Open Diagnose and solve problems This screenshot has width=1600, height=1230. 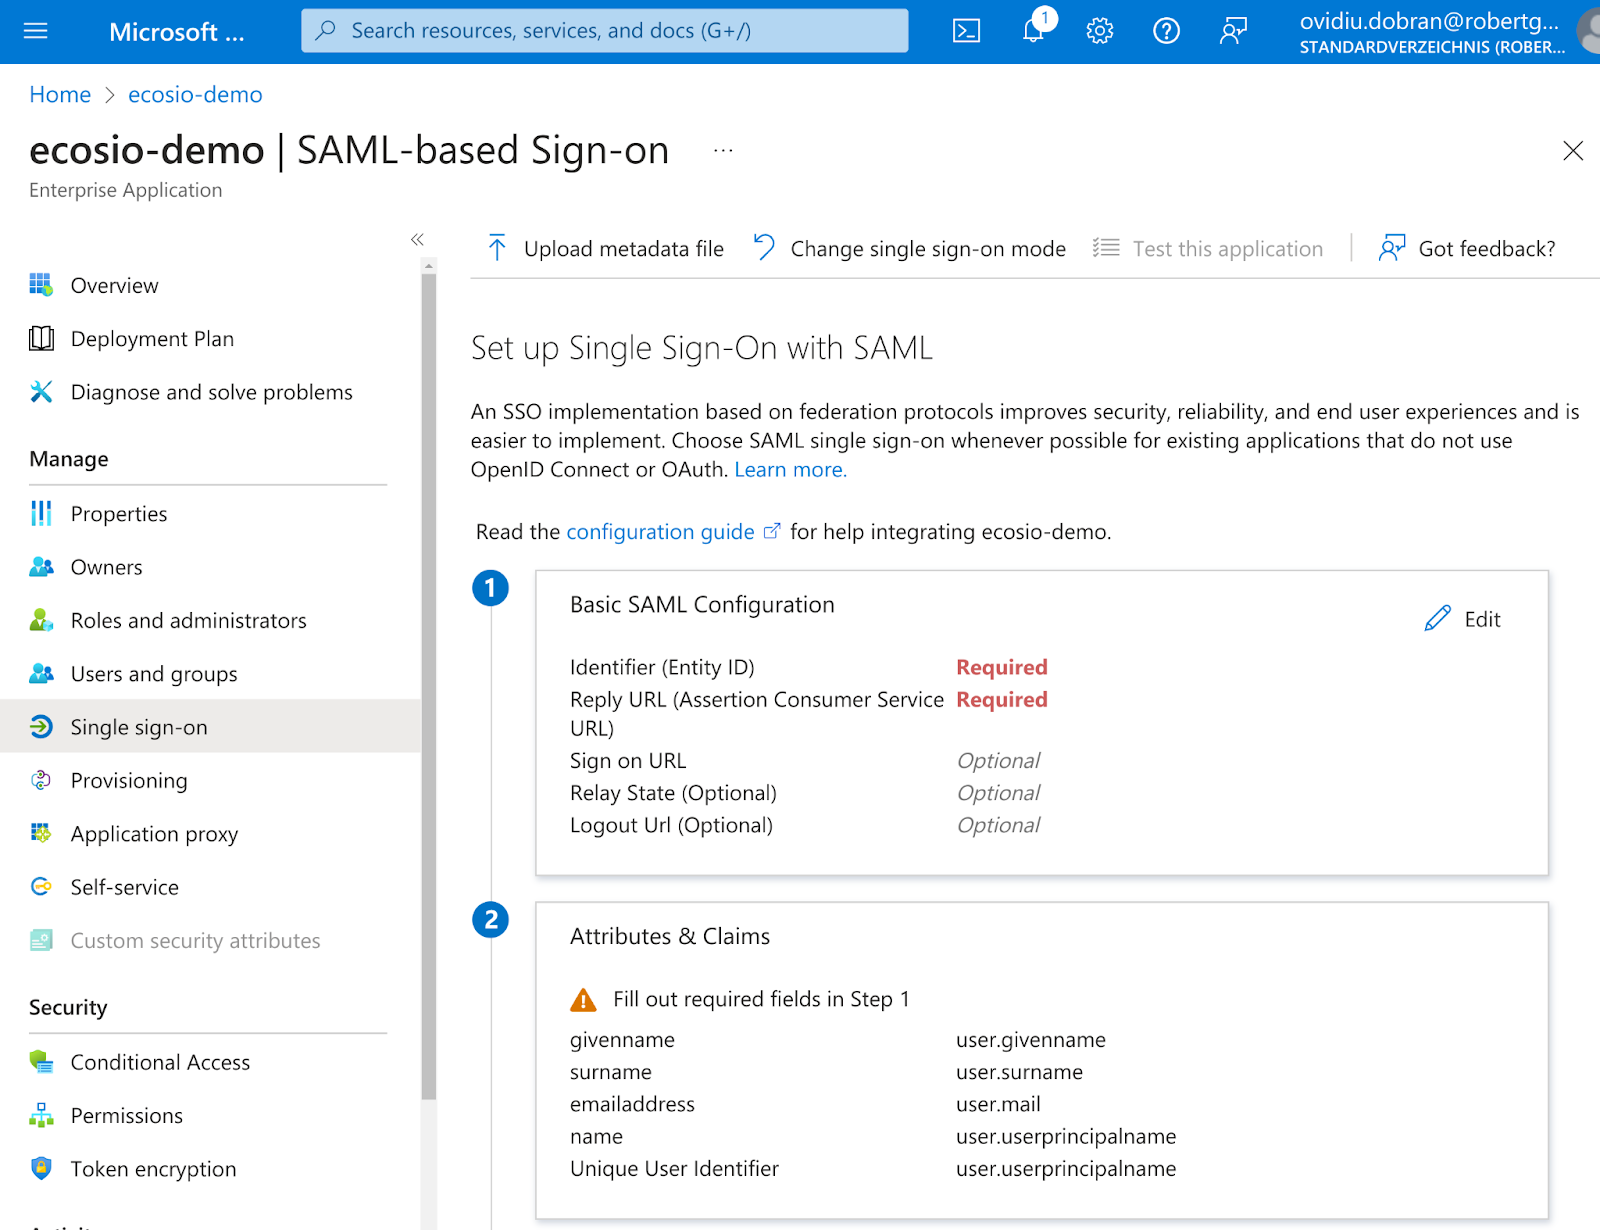210,392
